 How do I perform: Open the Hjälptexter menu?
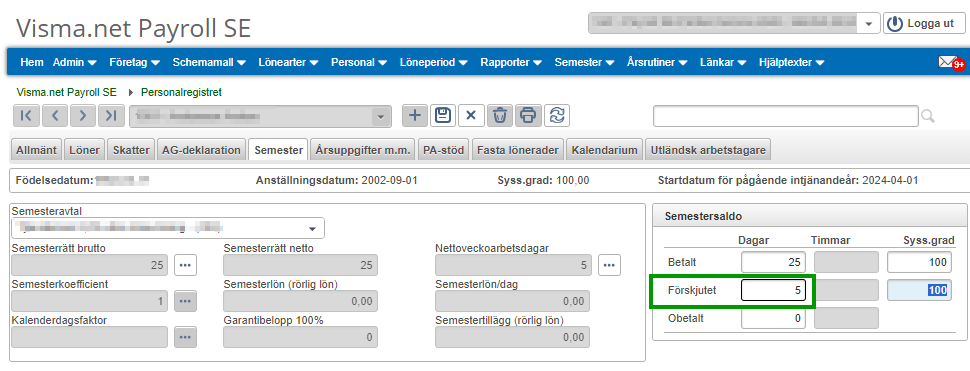[792, 62]
